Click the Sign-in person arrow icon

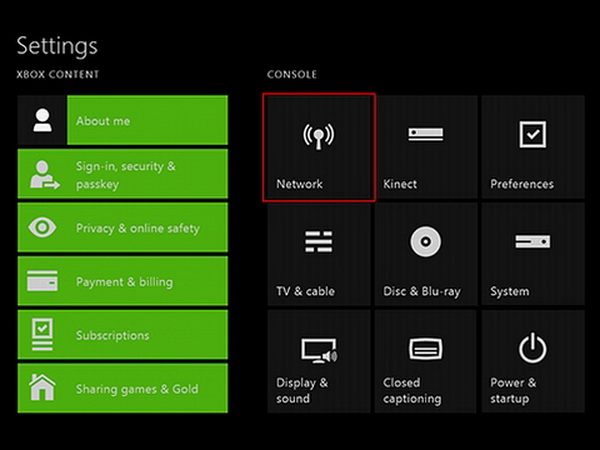tap(44, 175)
